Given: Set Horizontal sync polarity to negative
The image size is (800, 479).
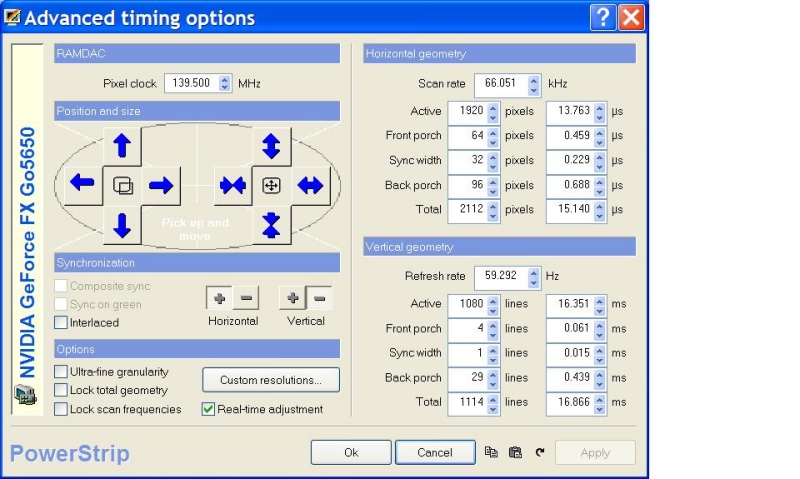Looking at the screenshot, I should tap(246, 298).
